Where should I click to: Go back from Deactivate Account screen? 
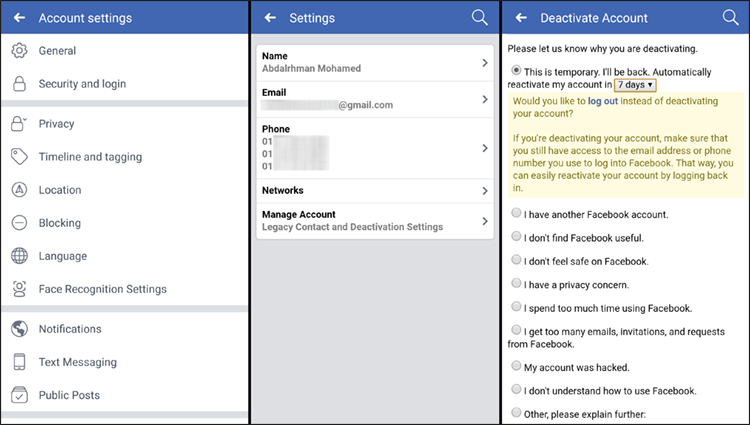521,18
